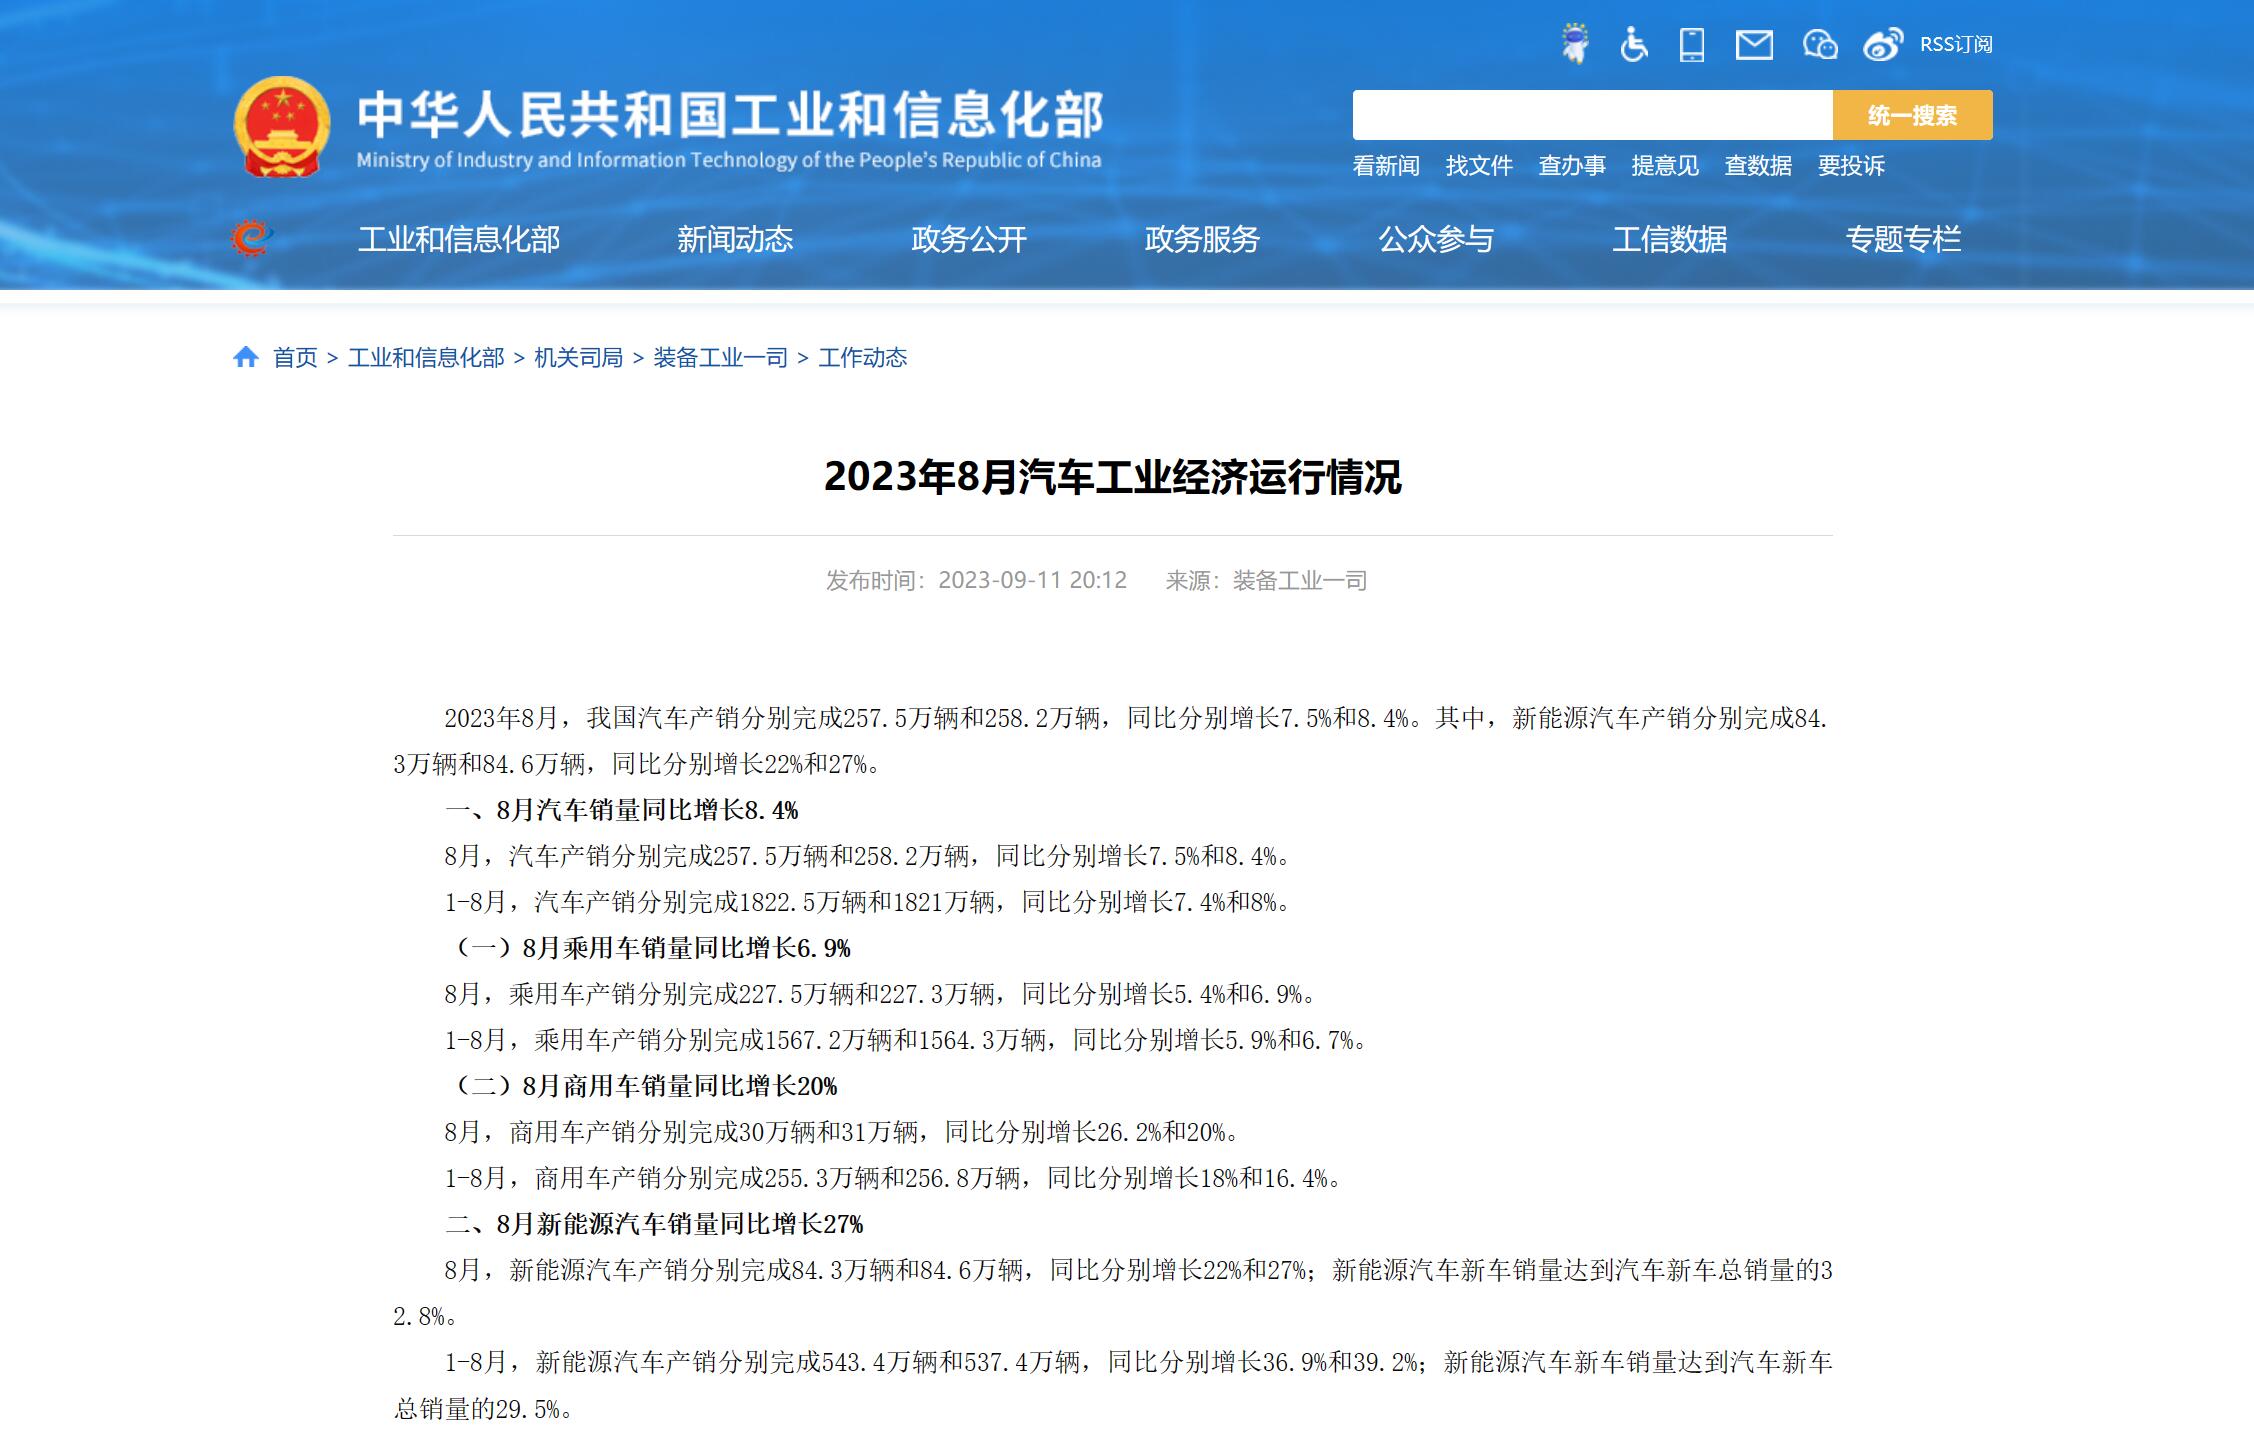
Task: Open 查办事 quick link
Action: (1572, 166)
